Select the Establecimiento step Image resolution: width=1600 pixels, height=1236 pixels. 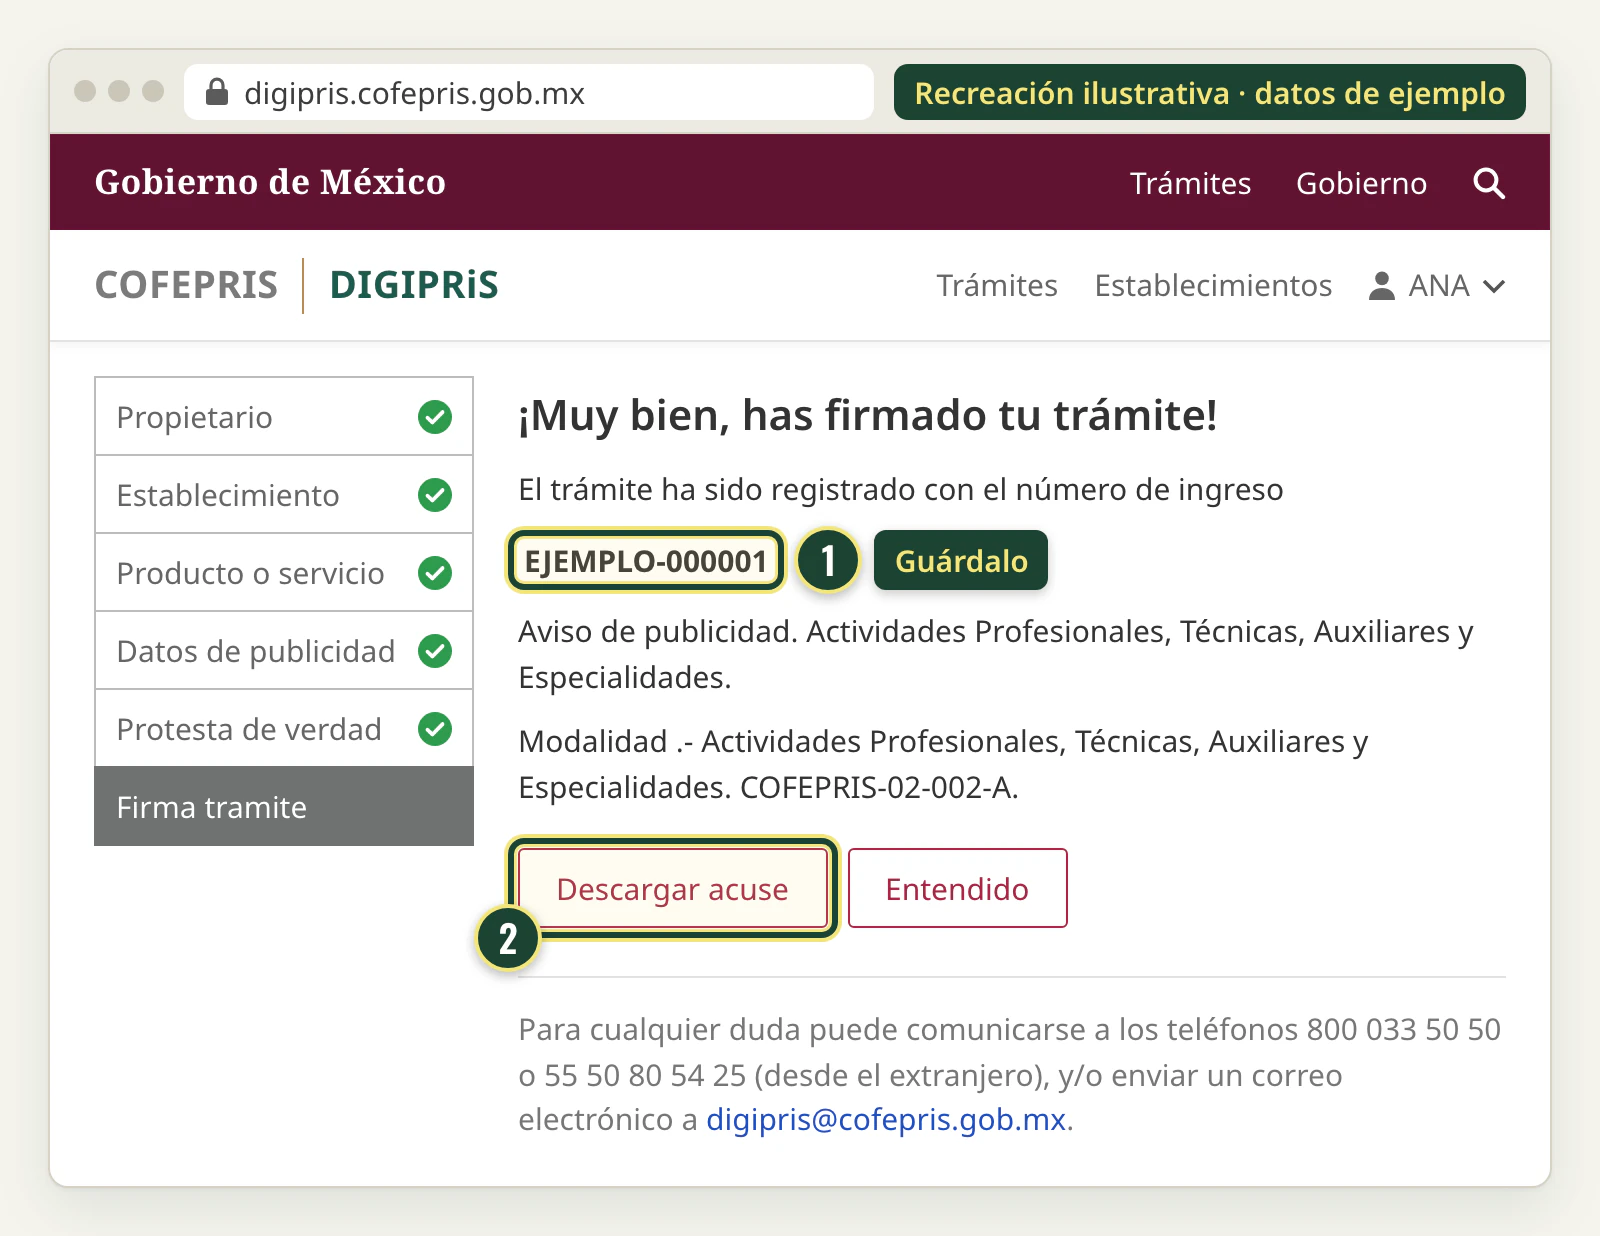tap(284, 495)
